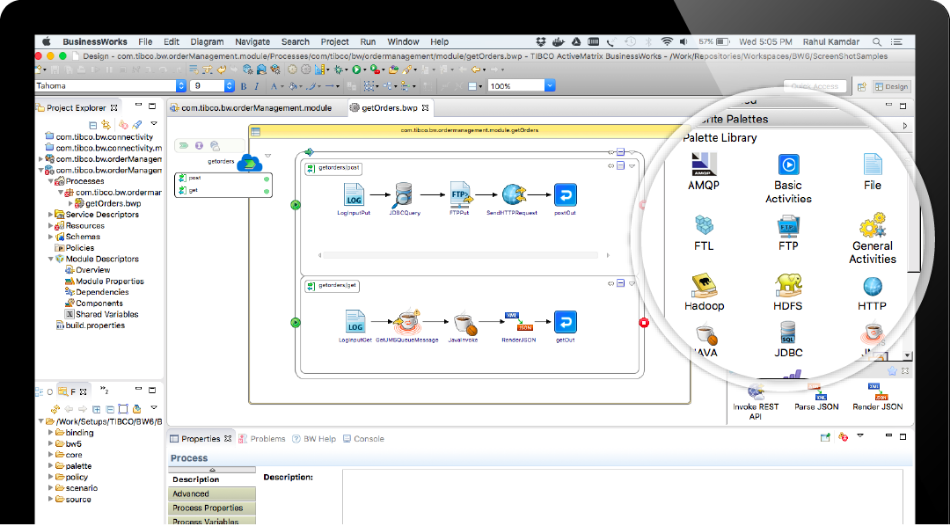Collapse the Module Descriptors node

(51, 259)
